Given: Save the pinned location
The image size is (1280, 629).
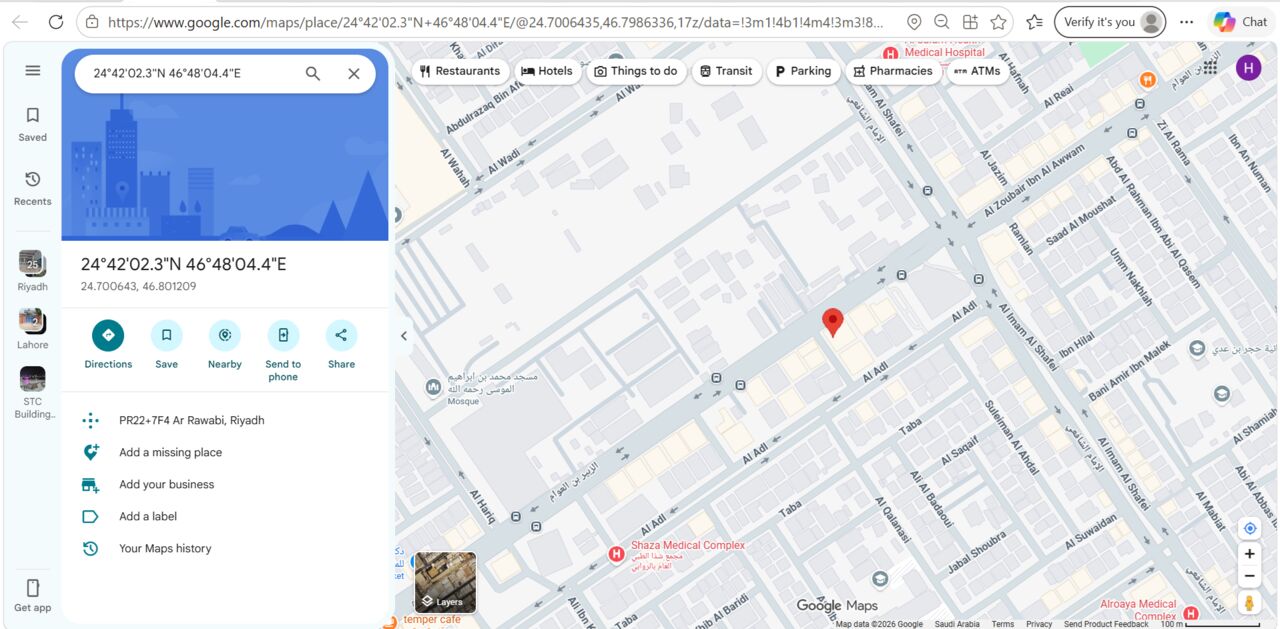Looking at the screenshot, I should click(167, 345).
